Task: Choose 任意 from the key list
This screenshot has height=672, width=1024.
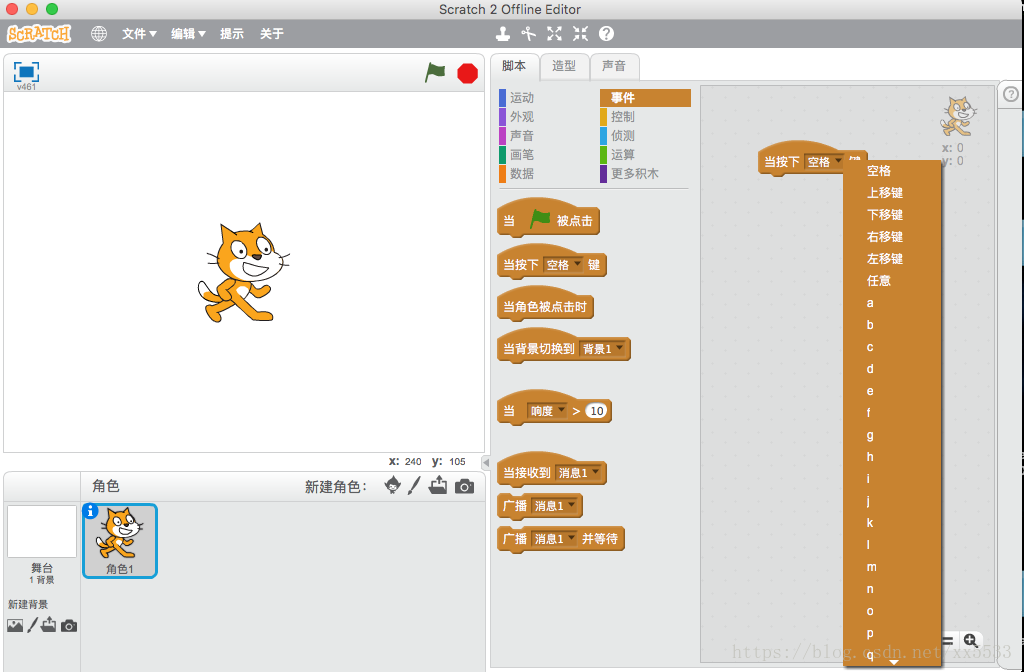Action: [892, 281]
